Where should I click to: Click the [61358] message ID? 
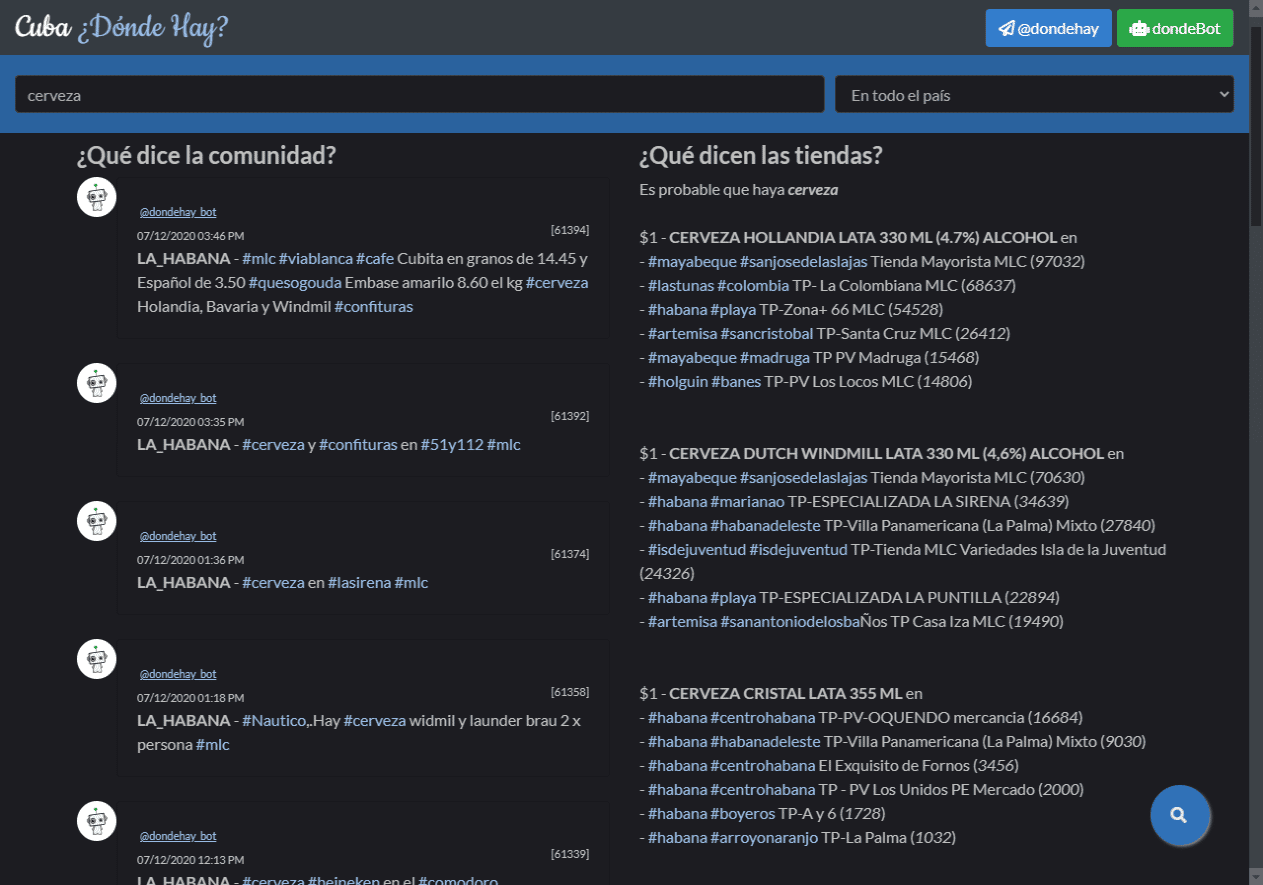click(x=570, y=692)
